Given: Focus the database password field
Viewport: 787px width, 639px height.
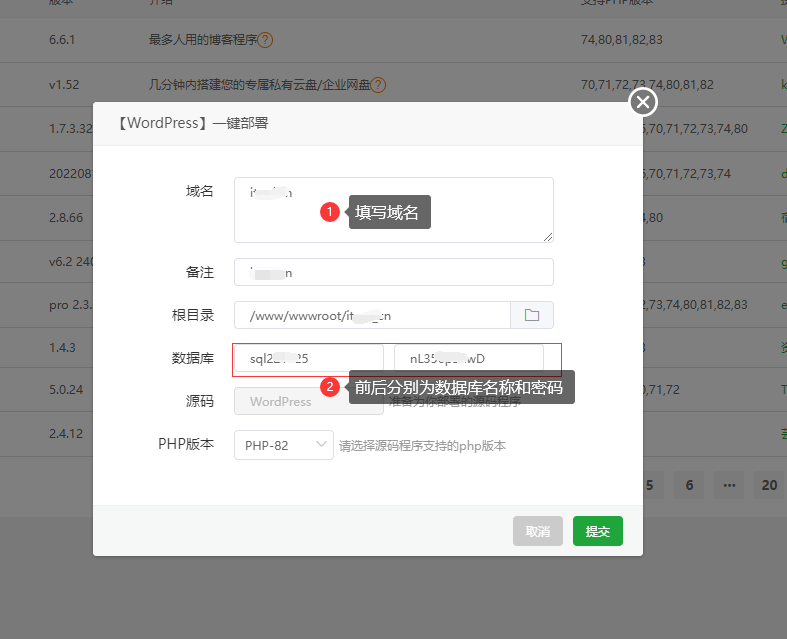Looking at the screenshot, I should [469, 358].
